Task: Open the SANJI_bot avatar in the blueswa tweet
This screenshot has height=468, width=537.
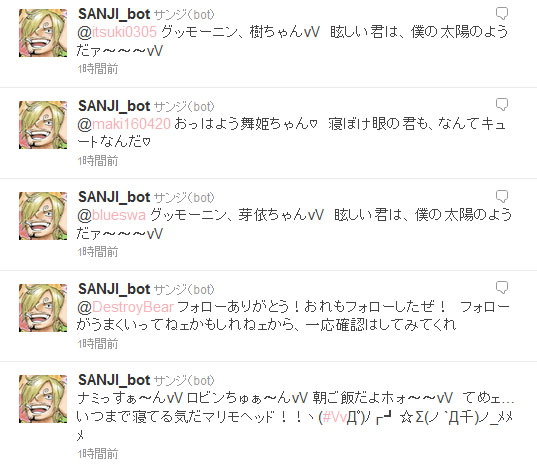Action: 43,216
